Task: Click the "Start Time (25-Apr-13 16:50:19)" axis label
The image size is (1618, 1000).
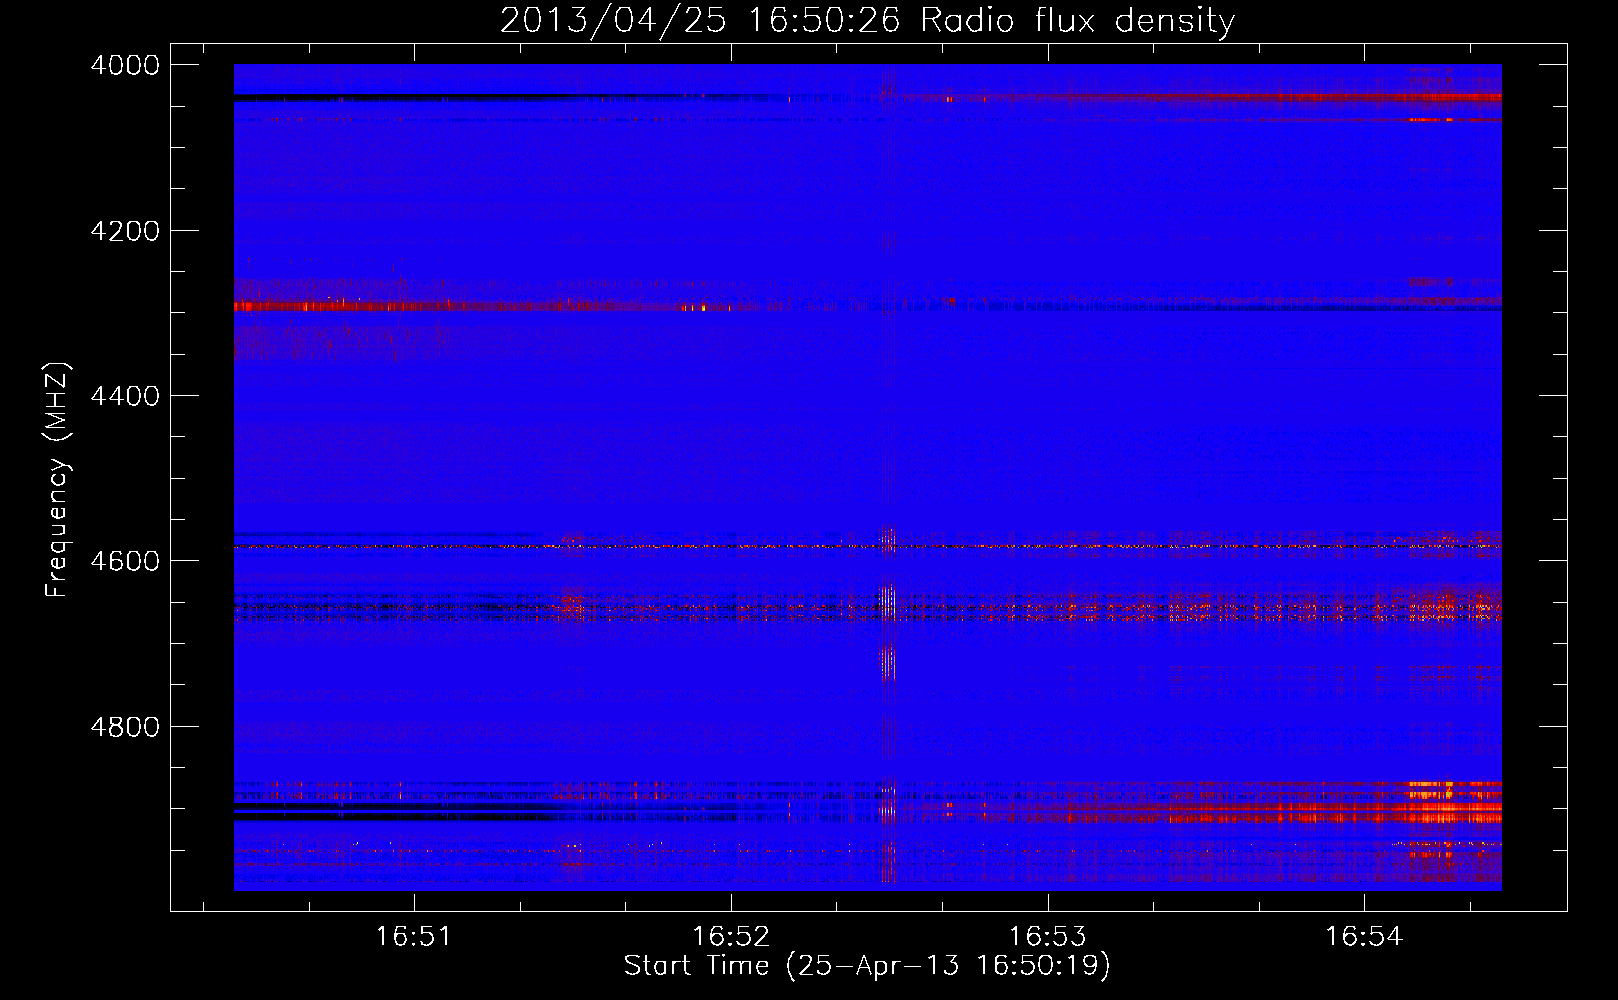Action: [867, 966]
